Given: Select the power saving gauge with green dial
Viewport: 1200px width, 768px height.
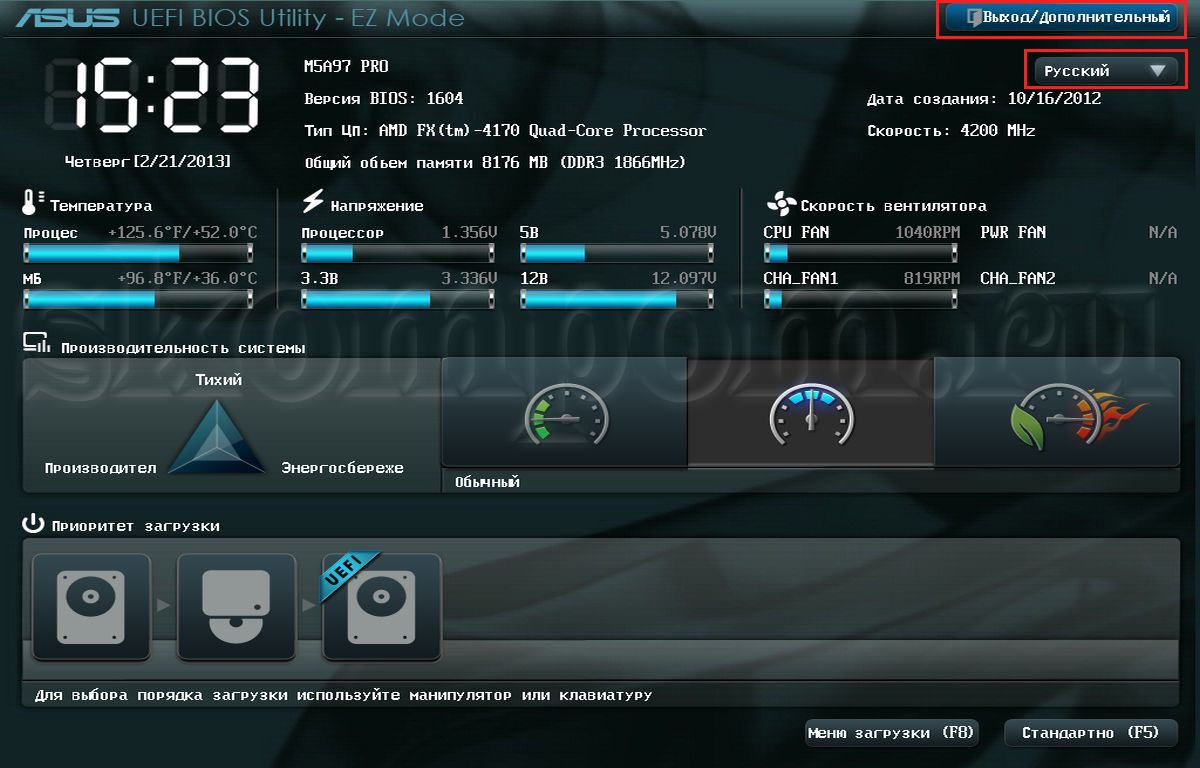Looking at the screenshot, I should [564, 412].
